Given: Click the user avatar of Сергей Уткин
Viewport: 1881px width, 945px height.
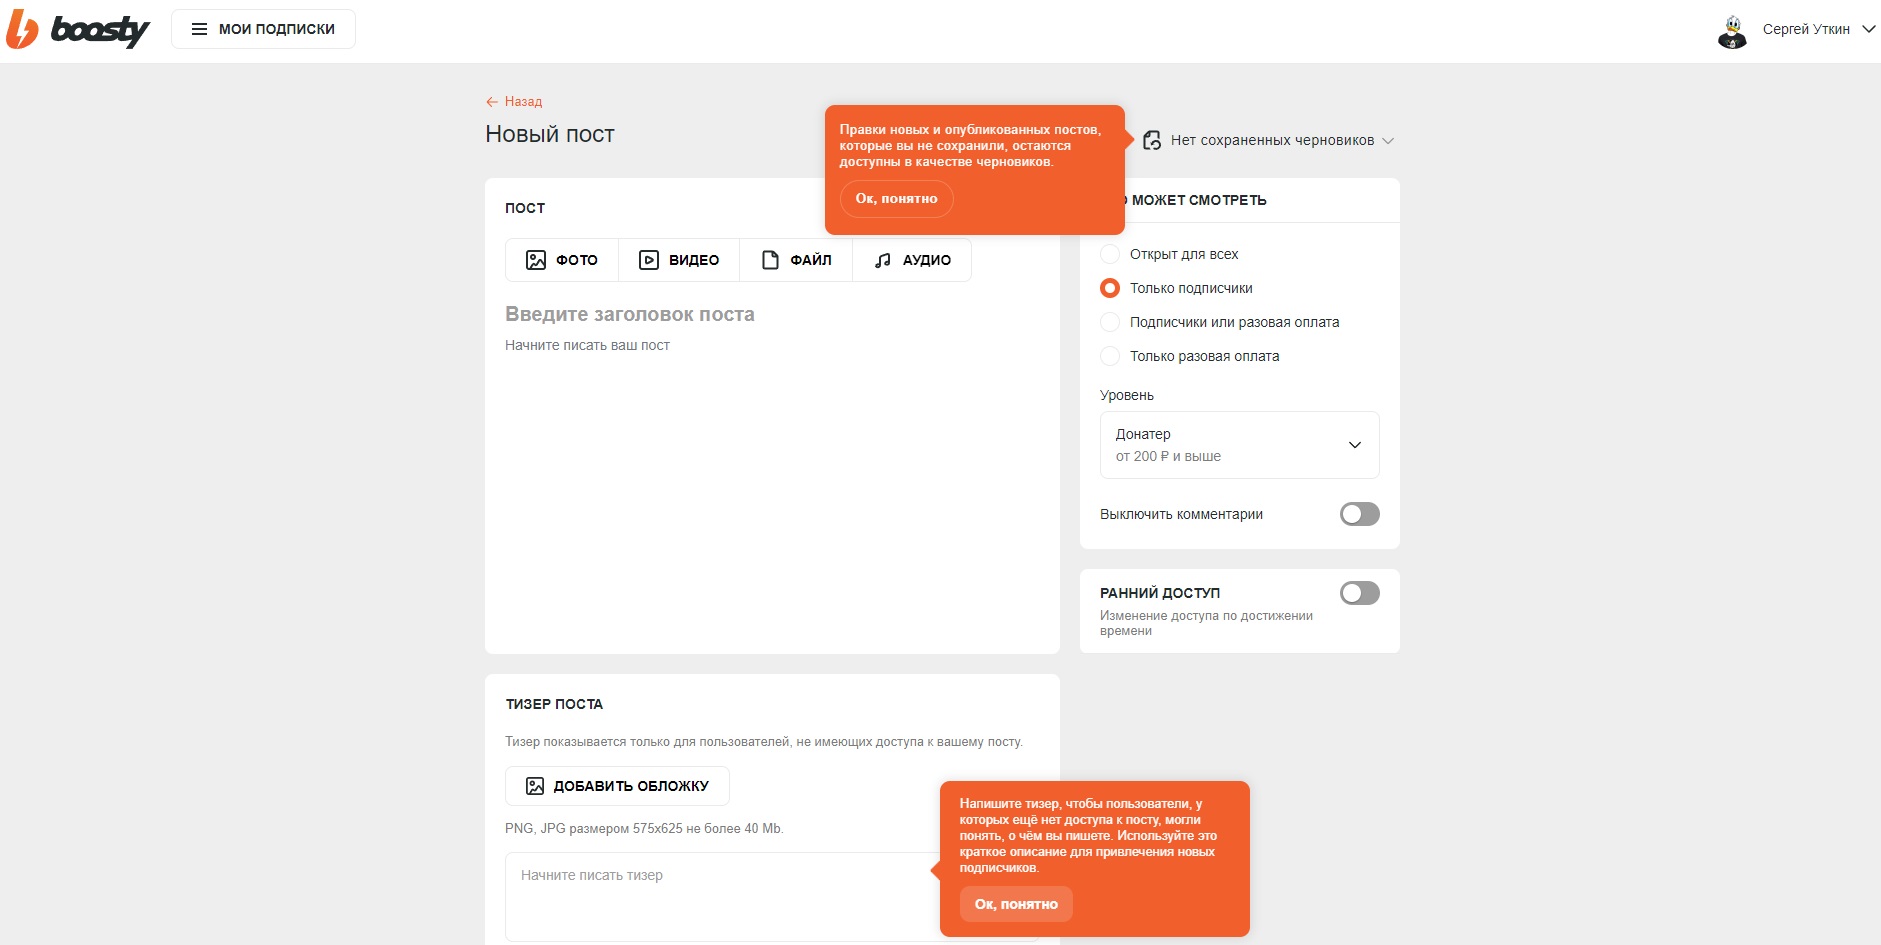Looking at the screenshot, I should point(1732,30).
